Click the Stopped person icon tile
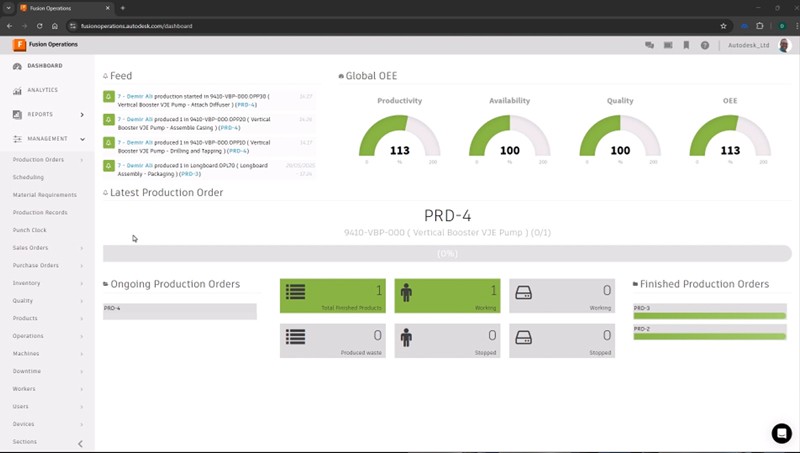The width and height of the screenshot is (800, 453). click(x=406, y=337)
